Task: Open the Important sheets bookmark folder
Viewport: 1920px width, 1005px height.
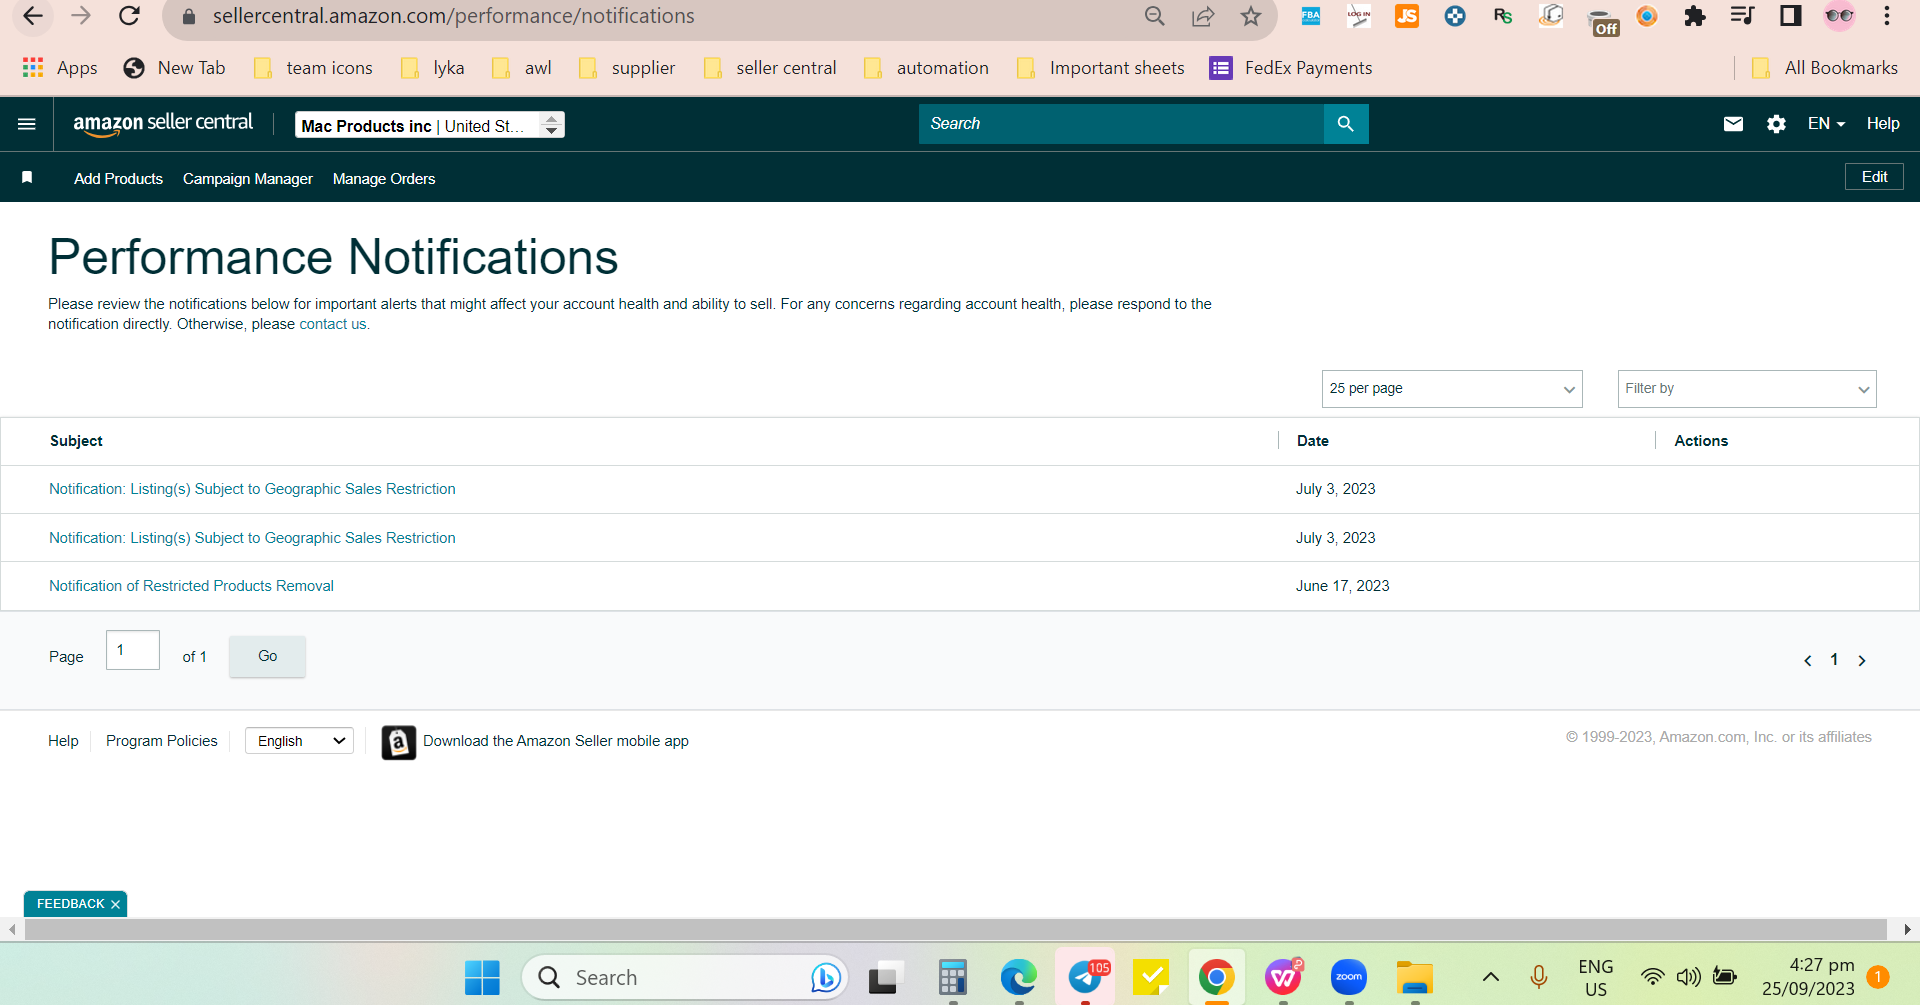Action: [x=1100, y=68]
